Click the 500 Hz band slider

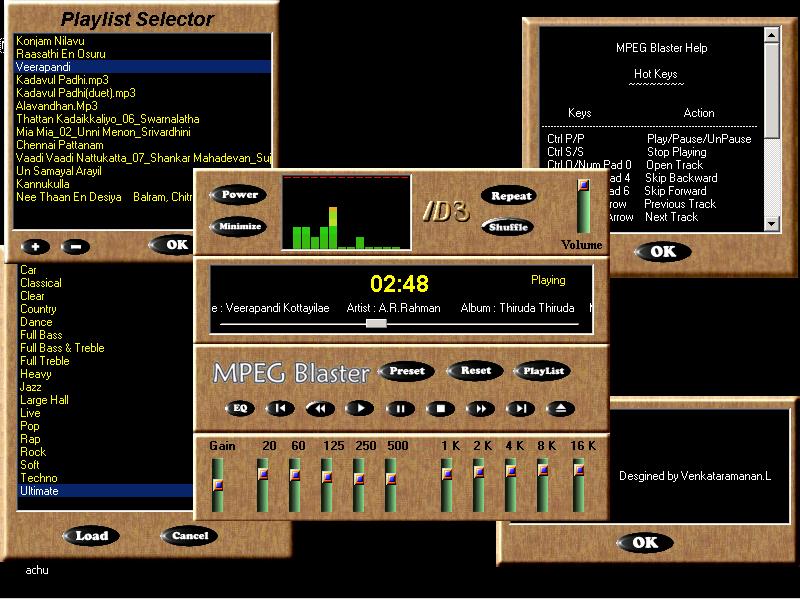point(391,479)
